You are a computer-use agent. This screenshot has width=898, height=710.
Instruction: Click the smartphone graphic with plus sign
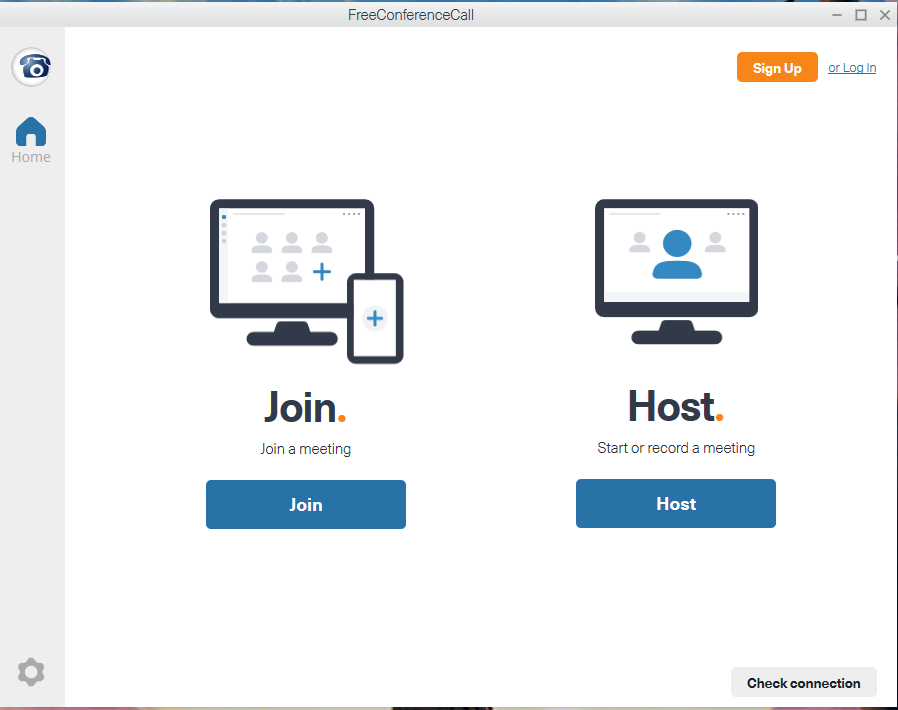pyautogui.click(x=375, y=319)
